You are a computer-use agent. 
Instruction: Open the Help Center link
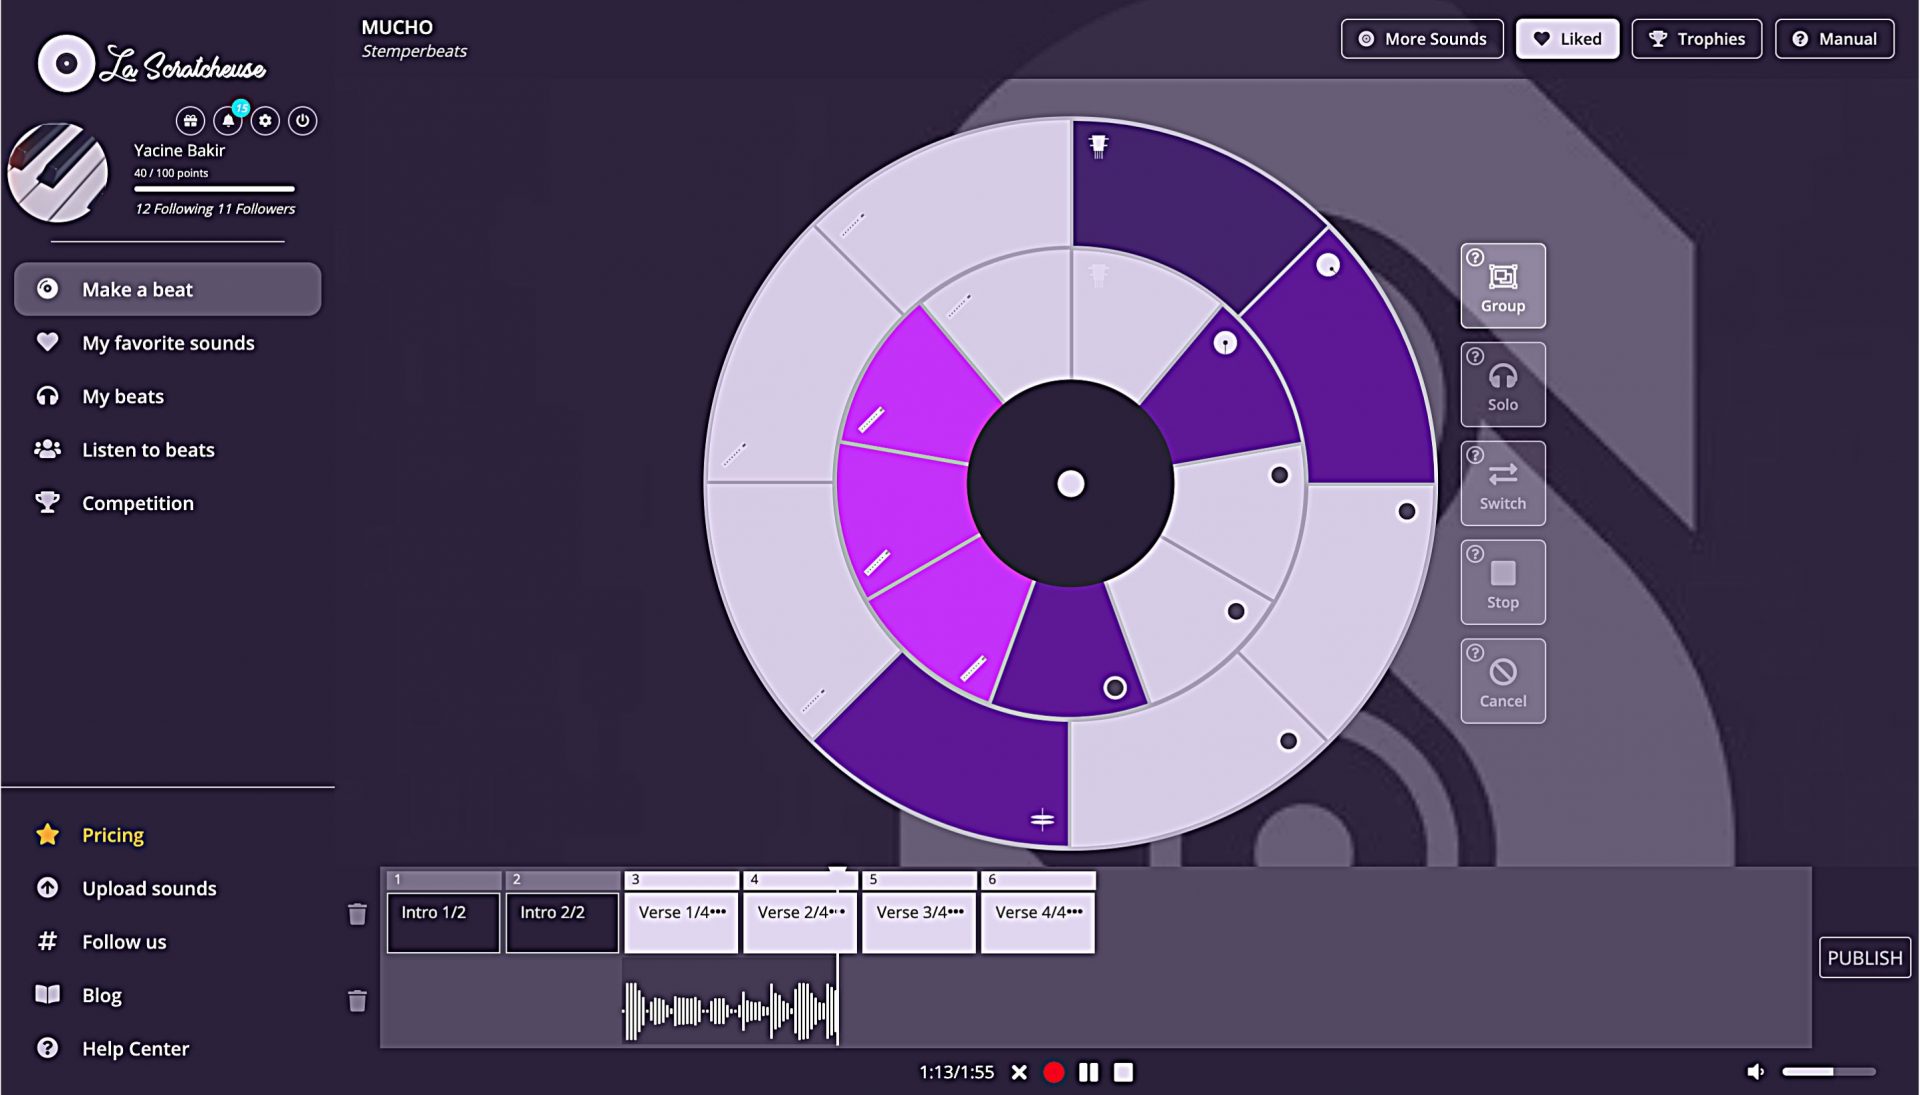[135, 1048]
